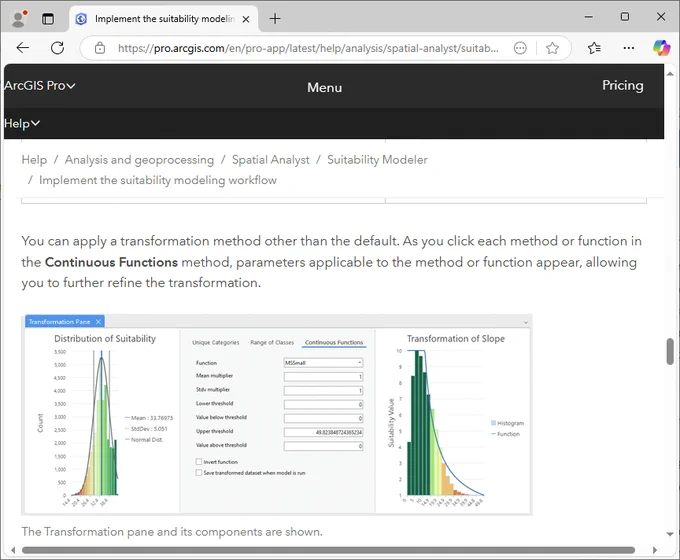Close the Transformation Pane tab
This screenshot has height=560, width=680.
(98, 321)
